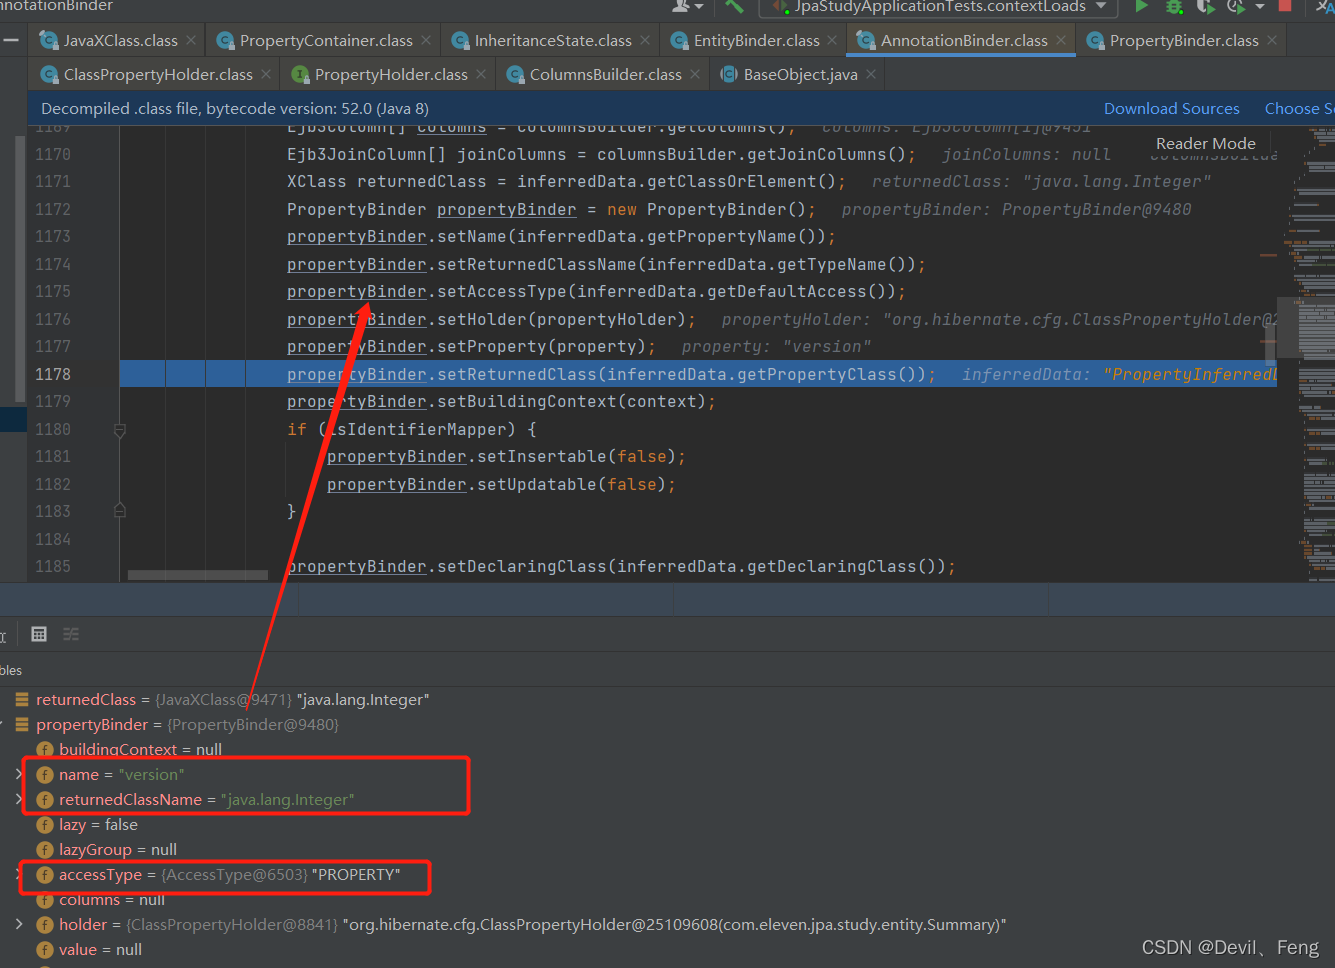
Task: Expand the name field node
Action: [x=19, y=774]
